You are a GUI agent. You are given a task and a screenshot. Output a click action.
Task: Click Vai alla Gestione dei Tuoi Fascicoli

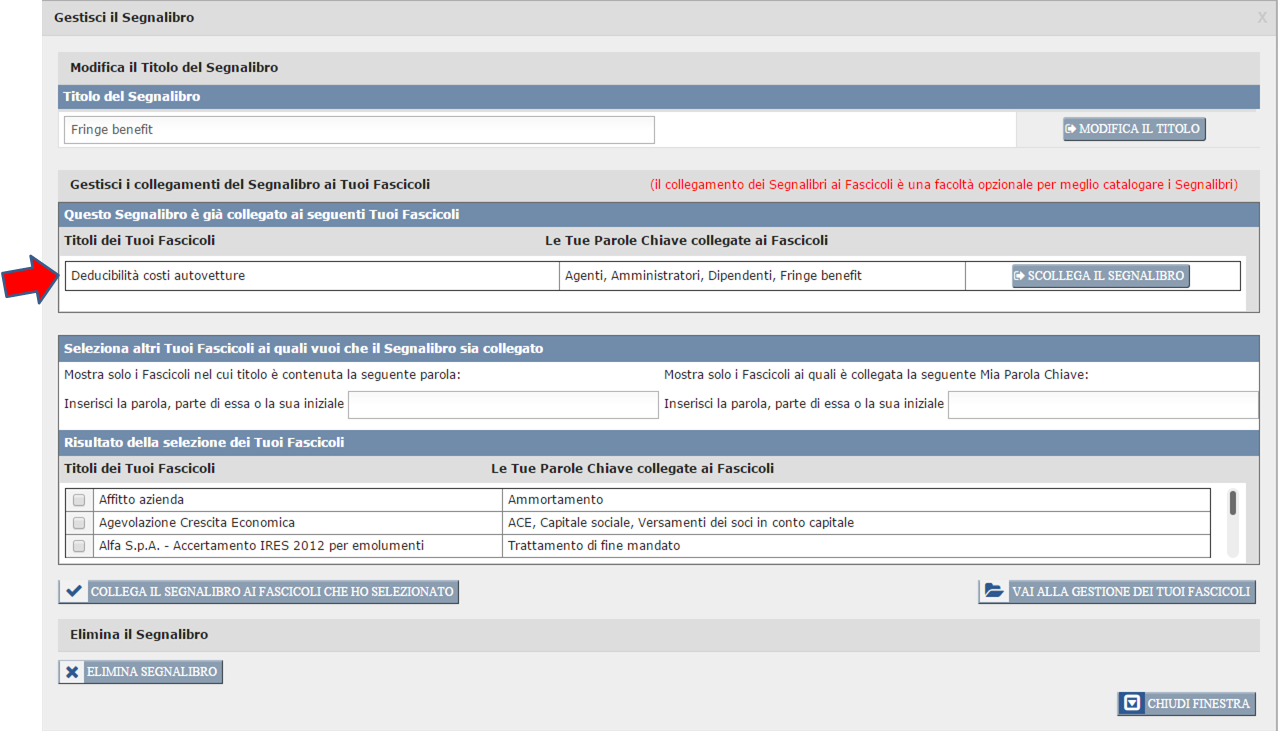[1130, 592]
